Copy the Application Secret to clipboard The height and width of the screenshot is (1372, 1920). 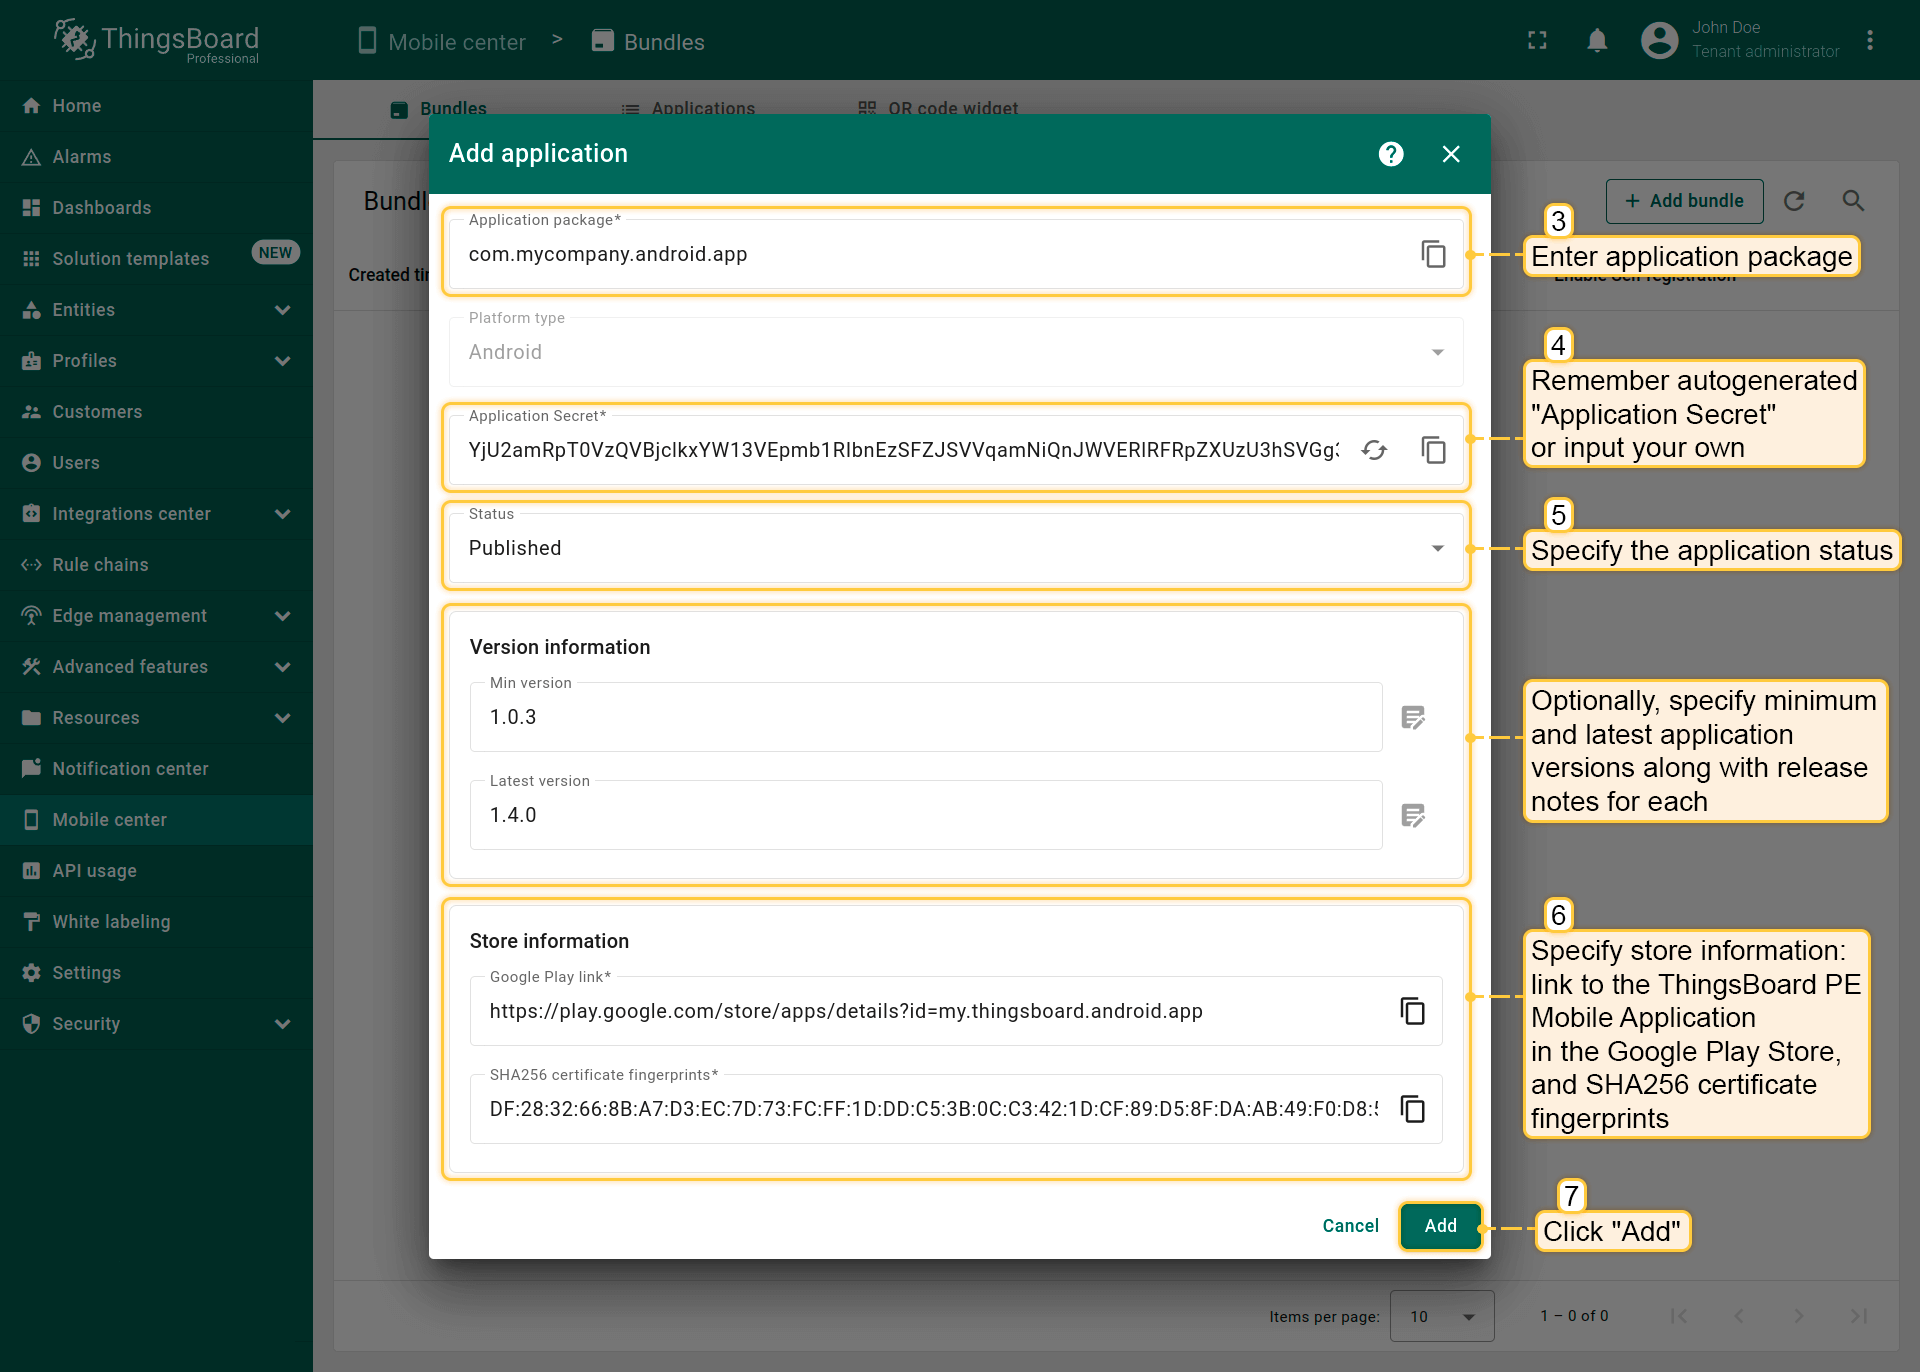[x=1433, y=450]
